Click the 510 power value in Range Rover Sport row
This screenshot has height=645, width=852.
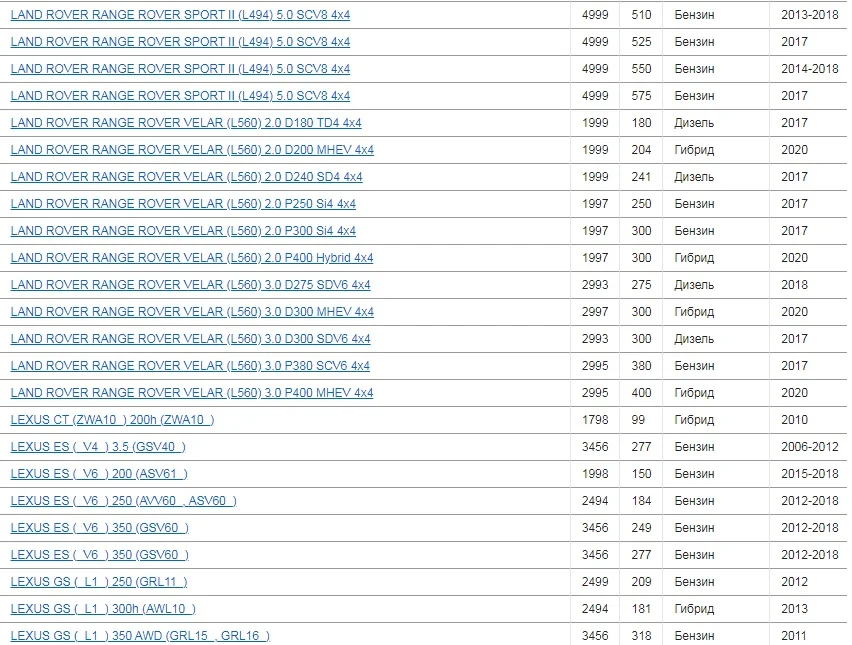641,15
